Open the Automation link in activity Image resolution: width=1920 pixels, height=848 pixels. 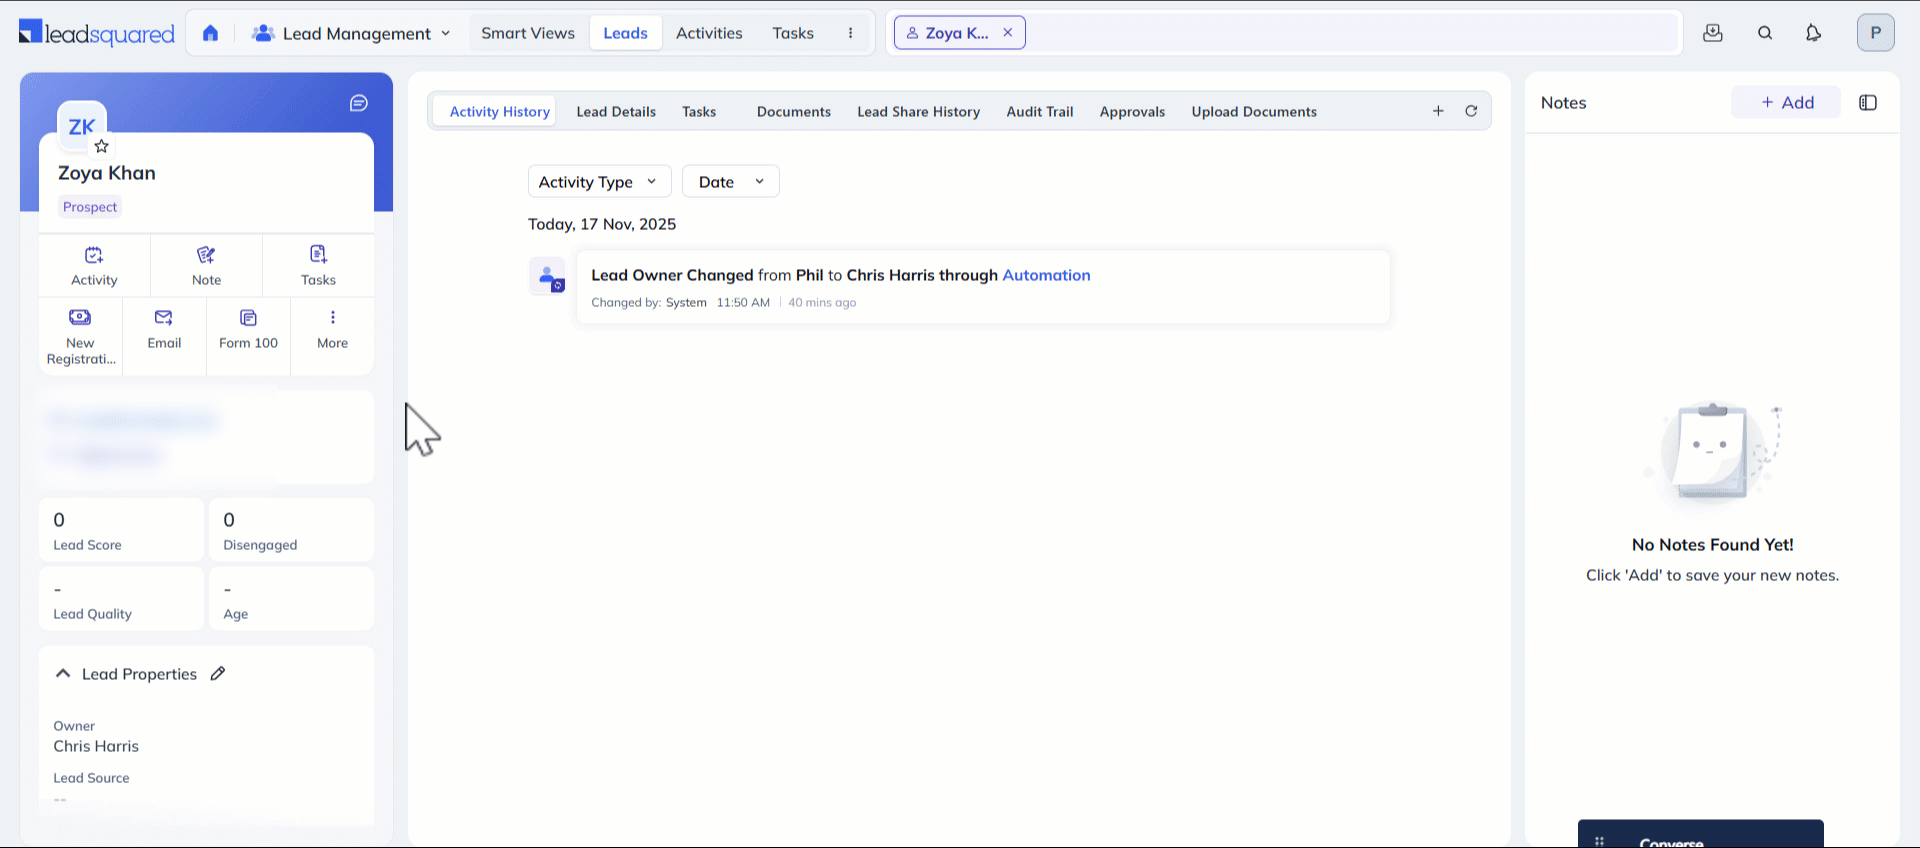(1046, 275)
